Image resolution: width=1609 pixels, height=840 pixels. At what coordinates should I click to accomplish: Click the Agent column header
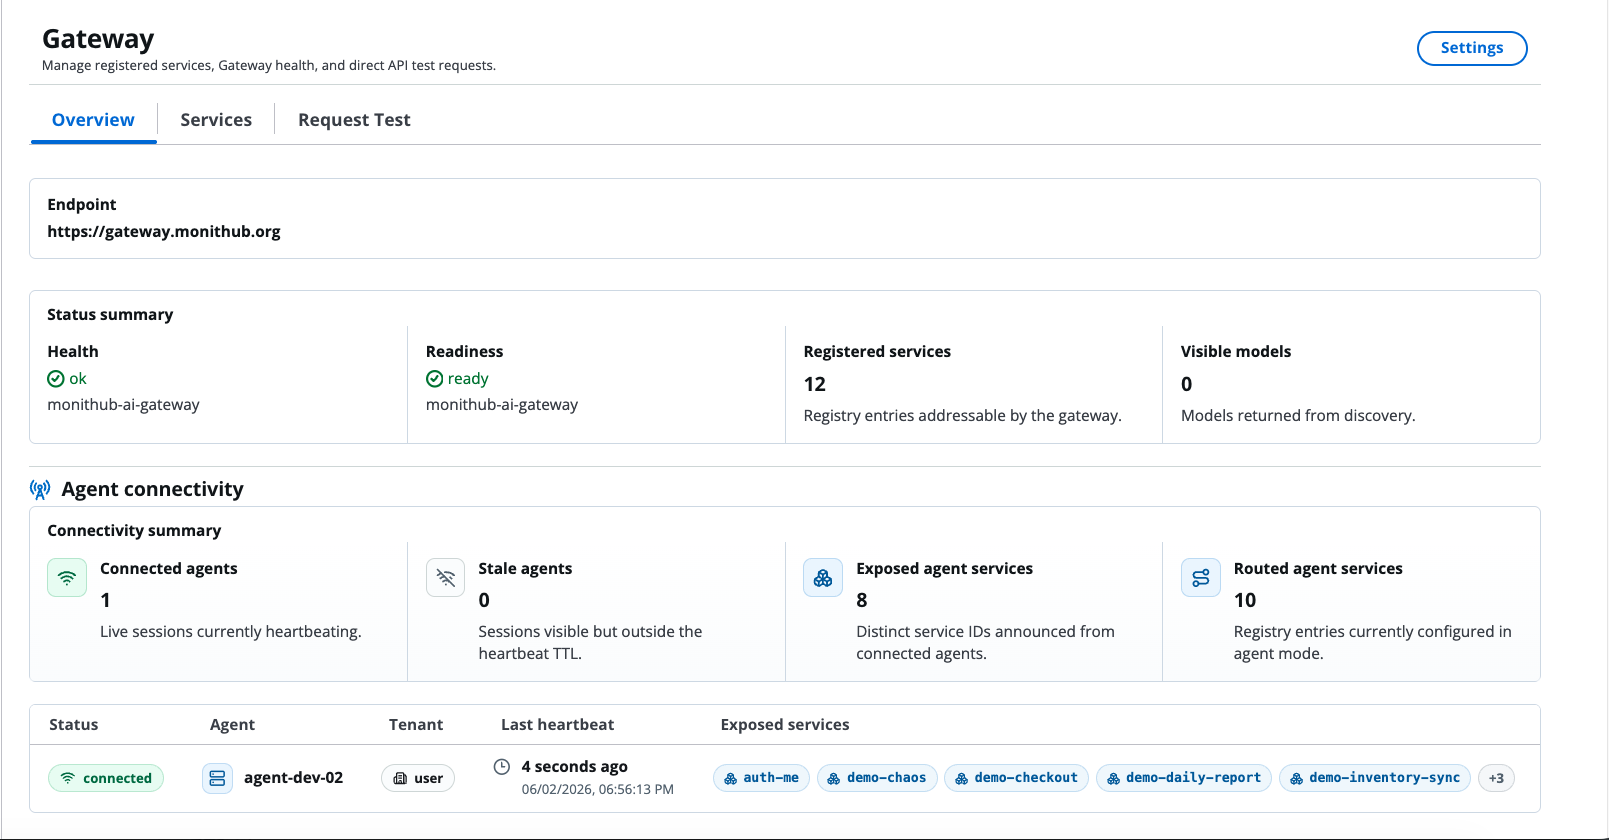click(x=232, y=725)
